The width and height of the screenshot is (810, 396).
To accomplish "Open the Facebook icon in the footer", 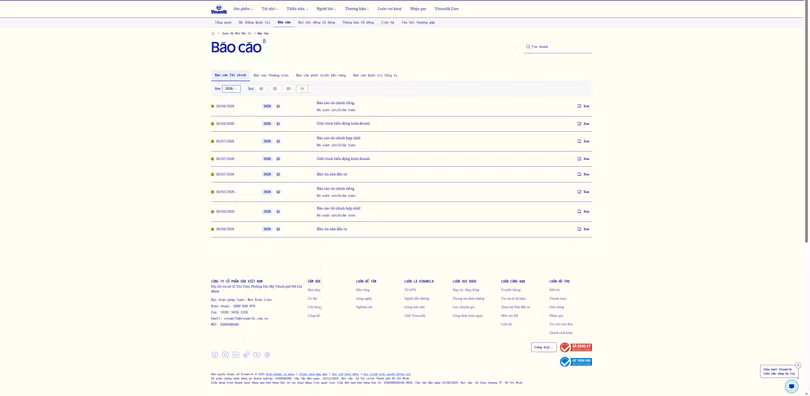I will 215,355.
